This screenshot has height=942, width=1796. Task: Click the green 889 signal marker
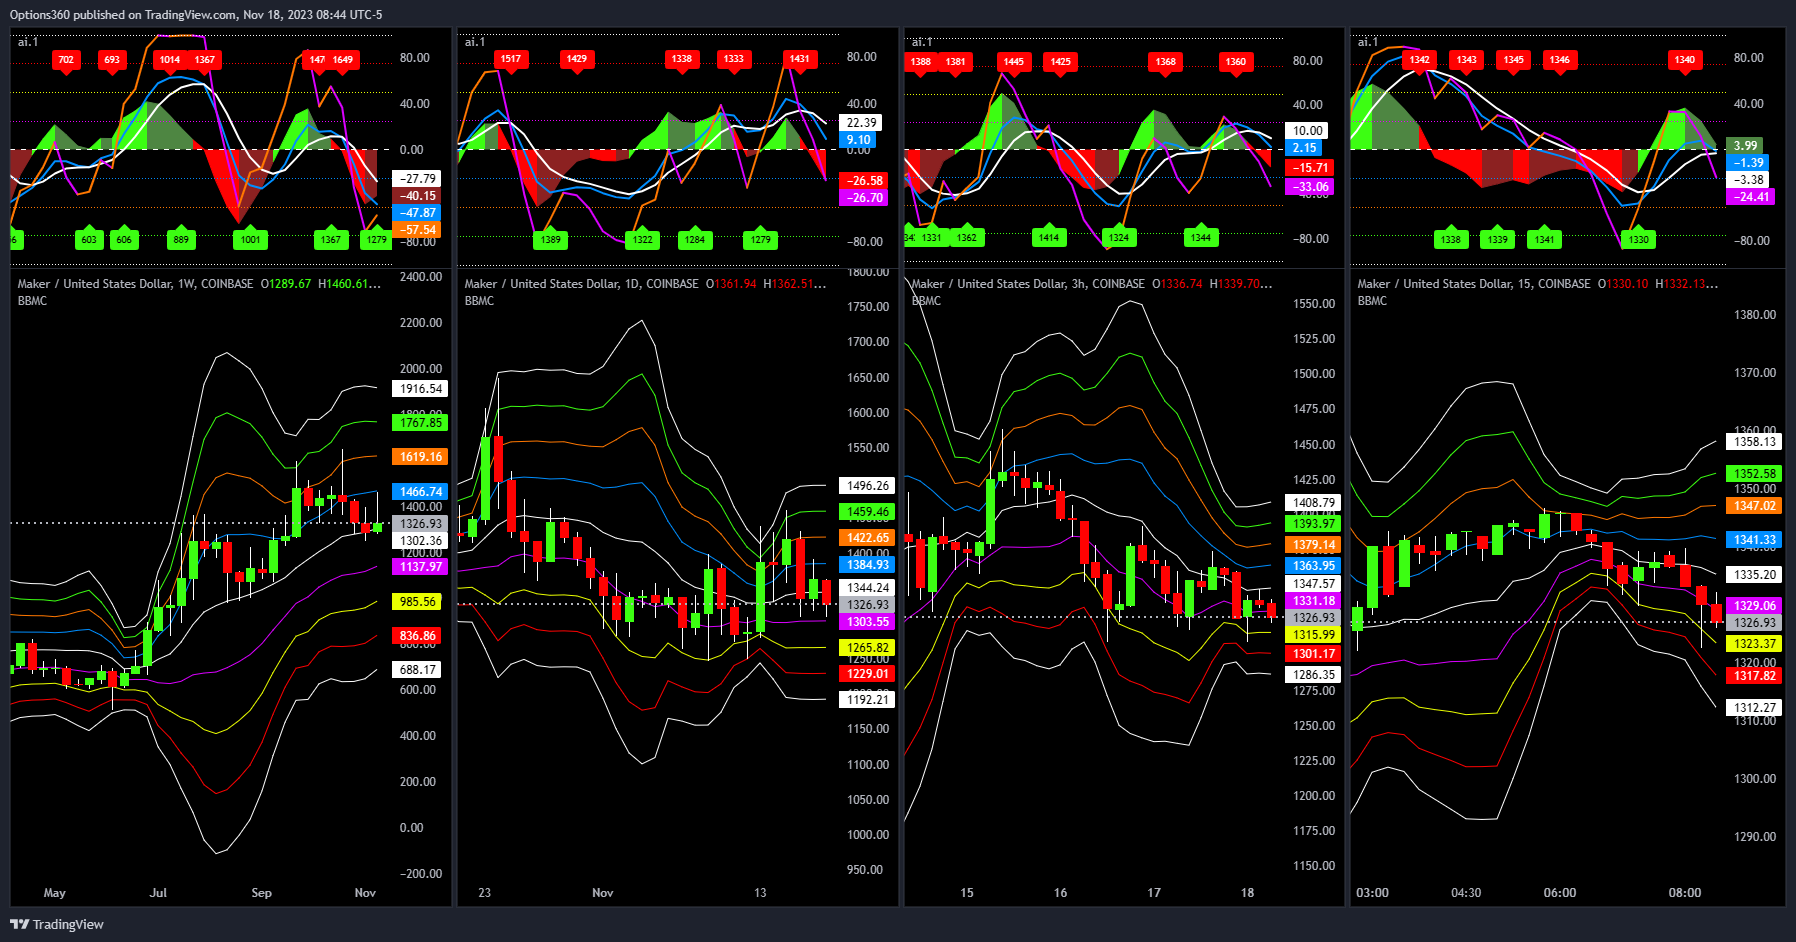coord(181,239)
